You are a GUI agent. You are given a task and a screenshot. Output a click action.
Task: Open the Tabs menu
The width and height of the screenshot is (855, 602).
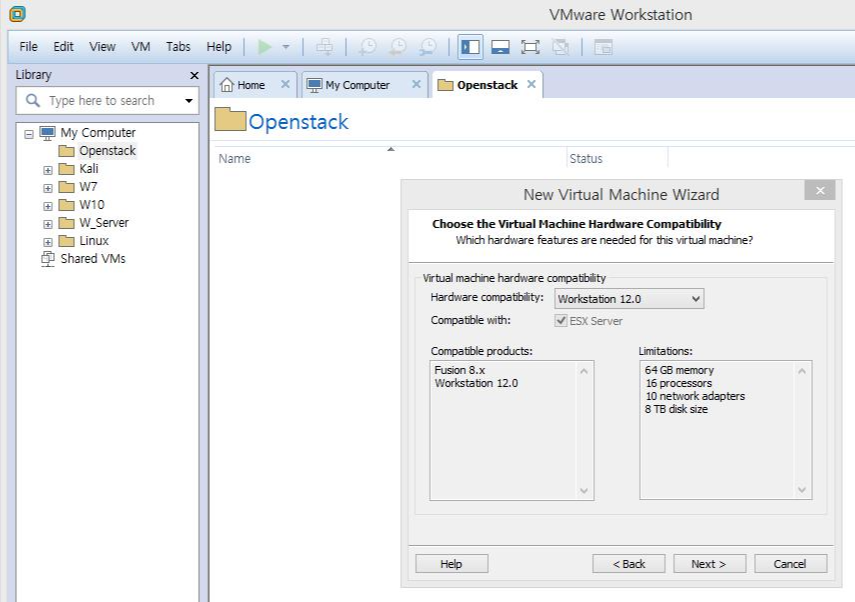tap(178, 47)
